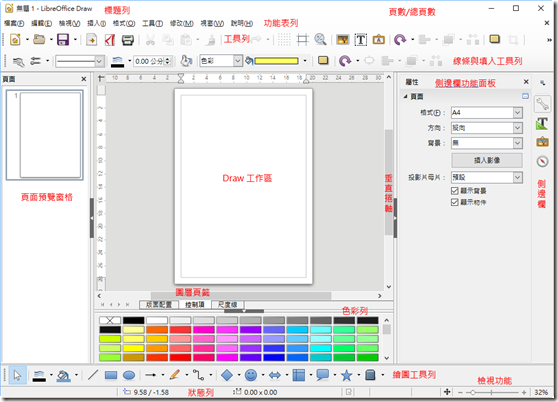Open the Edit menu
This screenshot has height=402, width=558.
pos(42,23)
